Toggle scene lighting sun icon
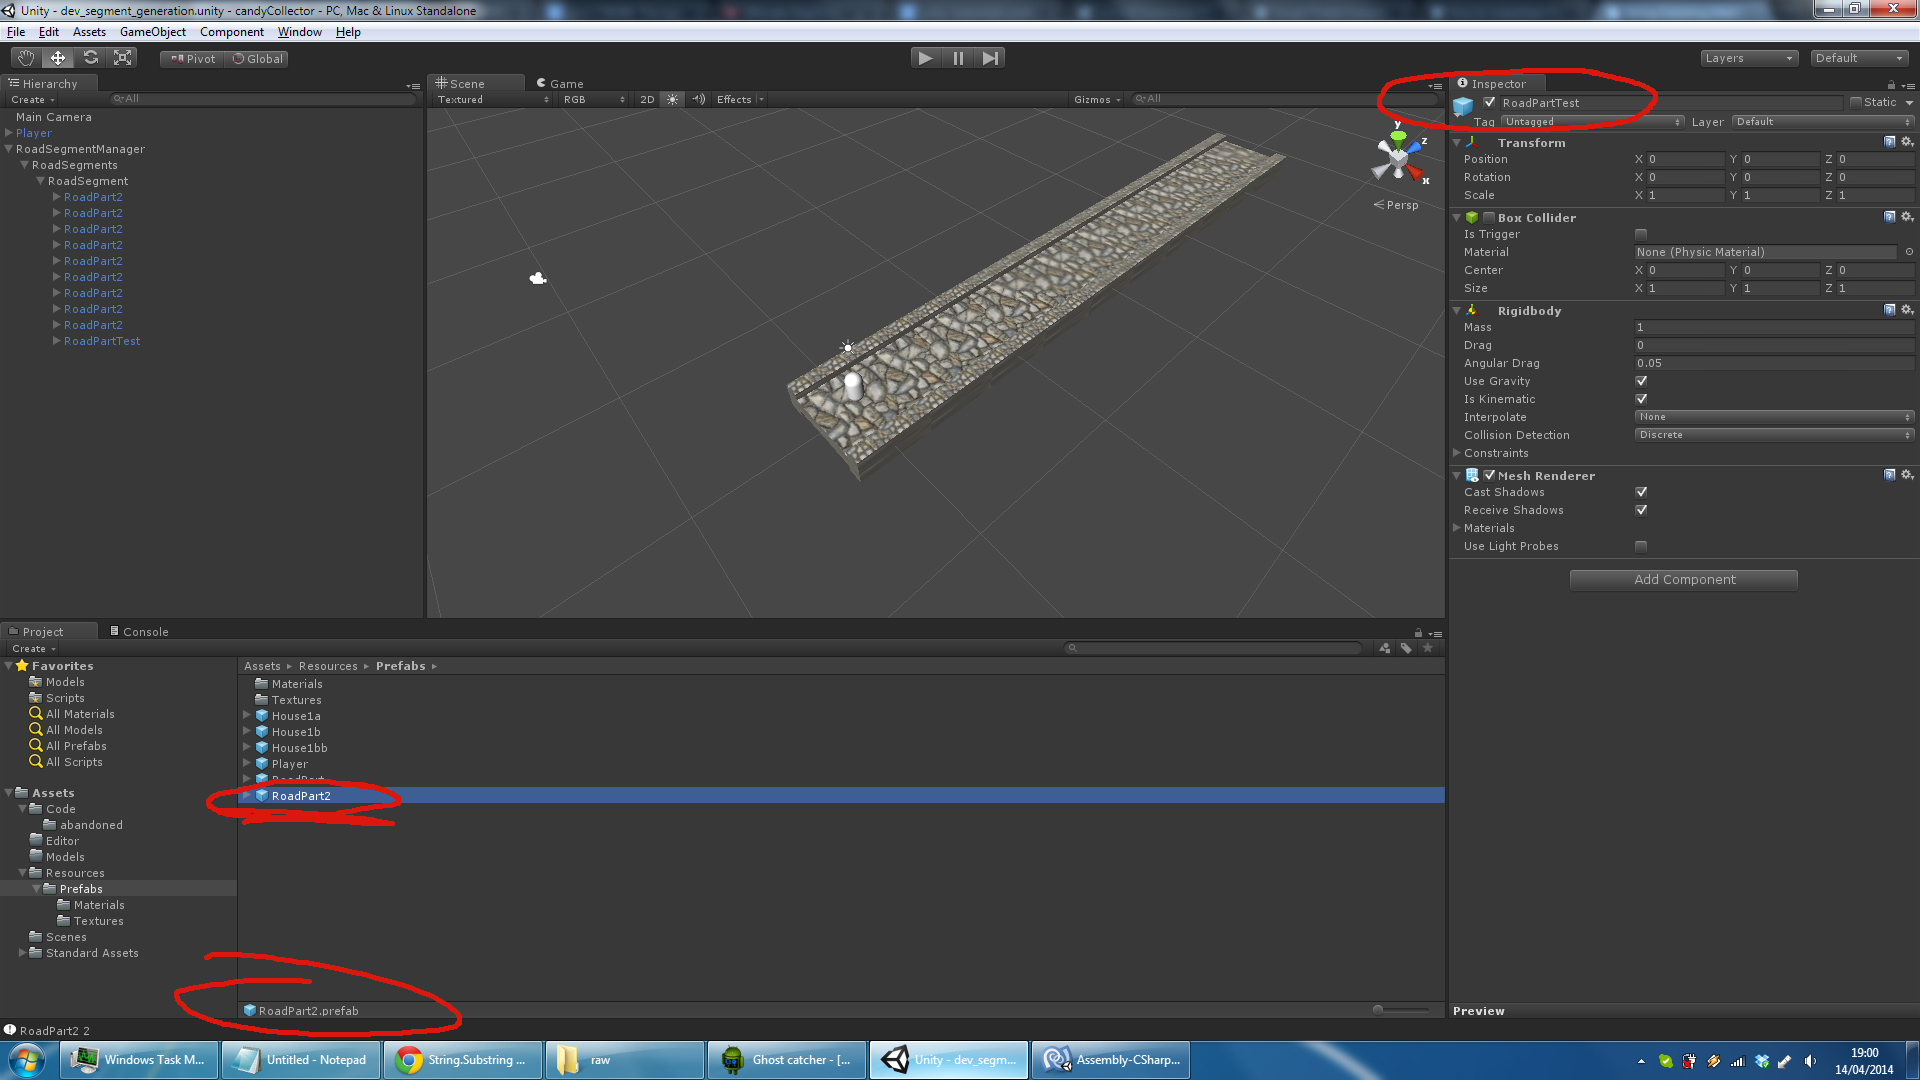 click(x=673, y=99)
